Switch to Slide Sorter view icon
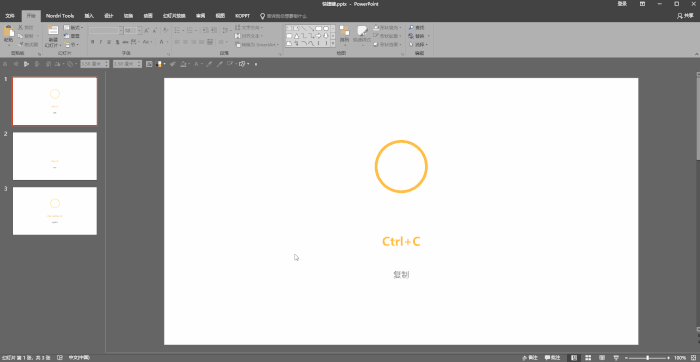 click(588, 358)
